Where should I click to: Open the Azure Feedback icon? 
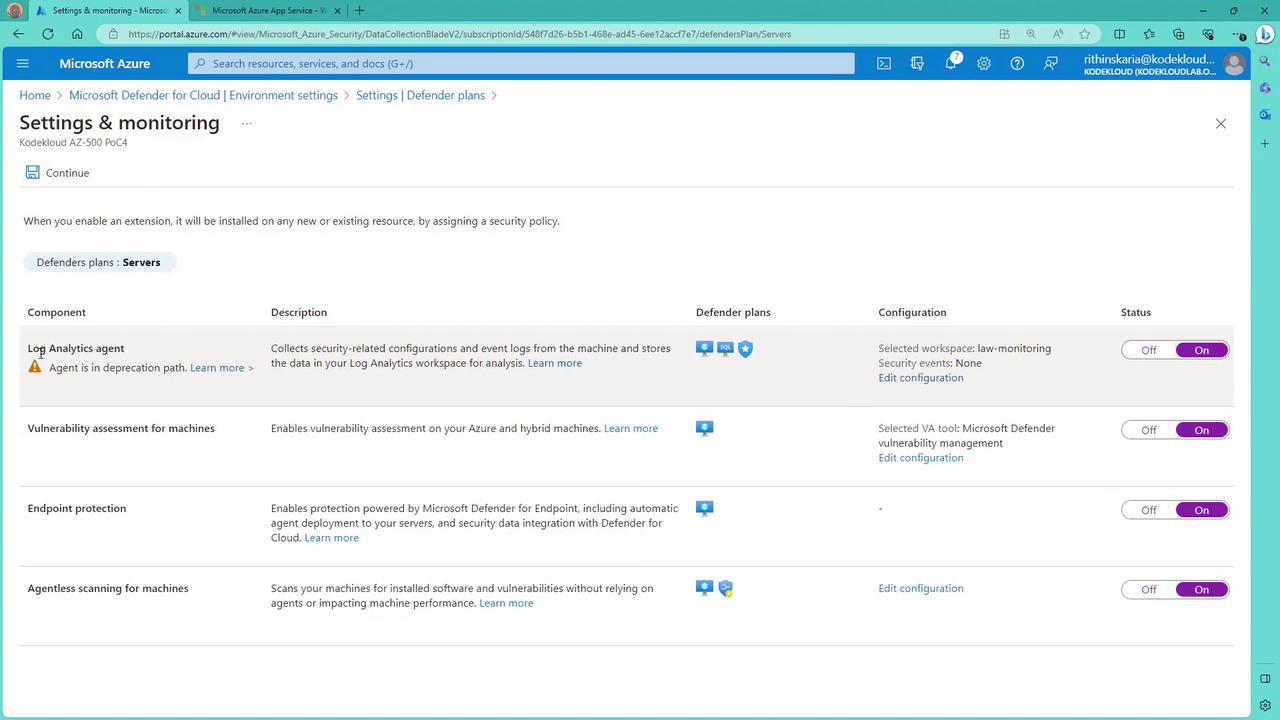[x=1050, y=63]
